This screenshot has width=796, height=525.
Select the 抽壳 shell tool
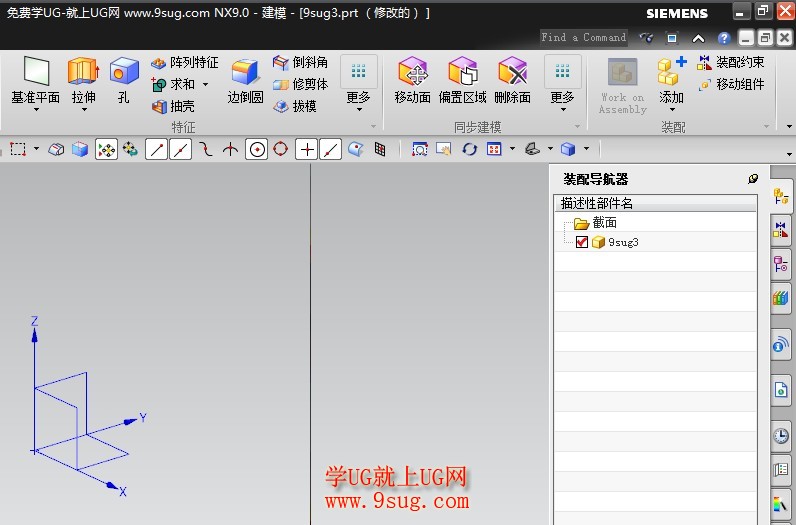tap(173, 106)
